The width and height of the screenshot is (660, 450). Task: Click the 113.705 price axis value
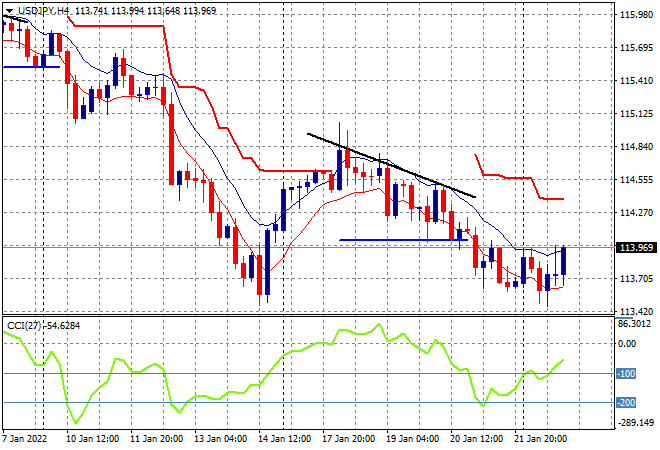pos(636,279)
